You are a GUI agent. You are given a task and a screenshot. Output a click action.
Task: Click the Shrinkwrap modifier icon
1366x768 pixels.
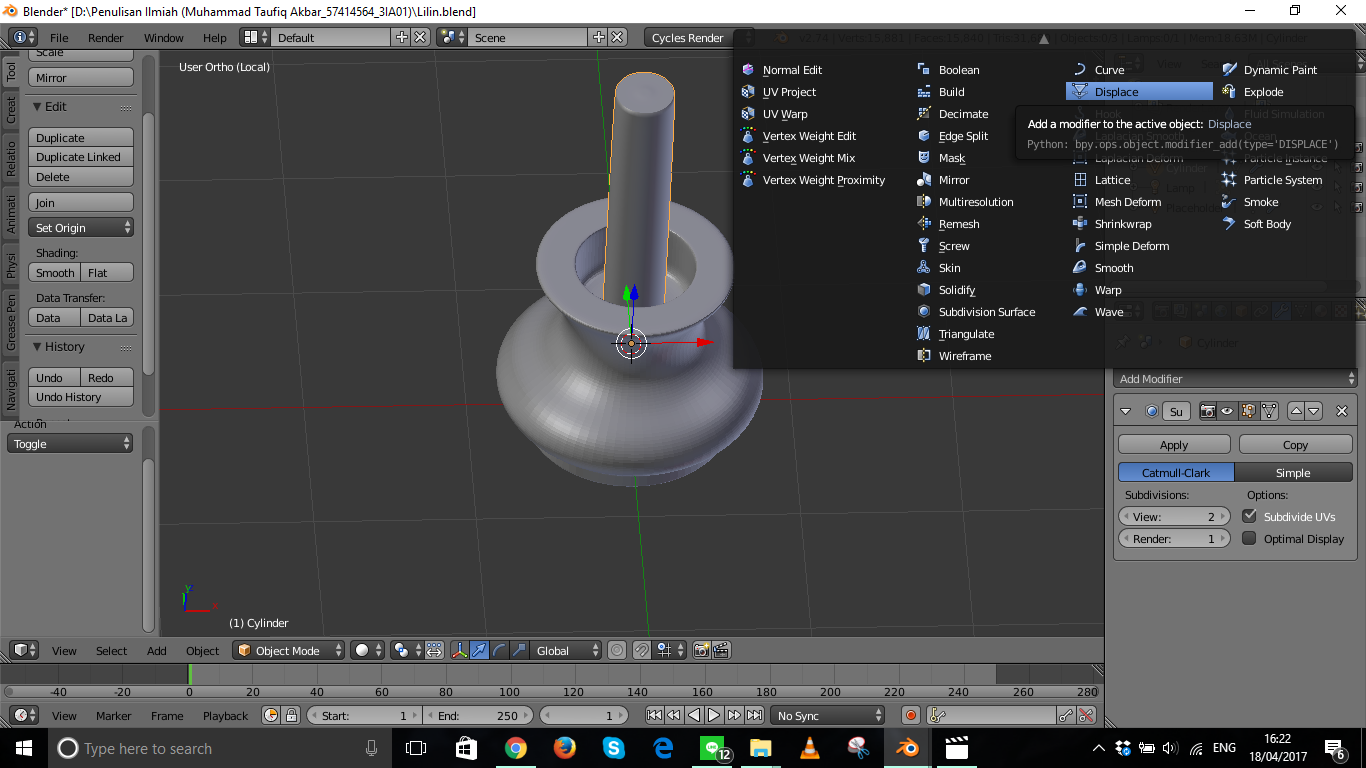click(x=1080, y=224)
